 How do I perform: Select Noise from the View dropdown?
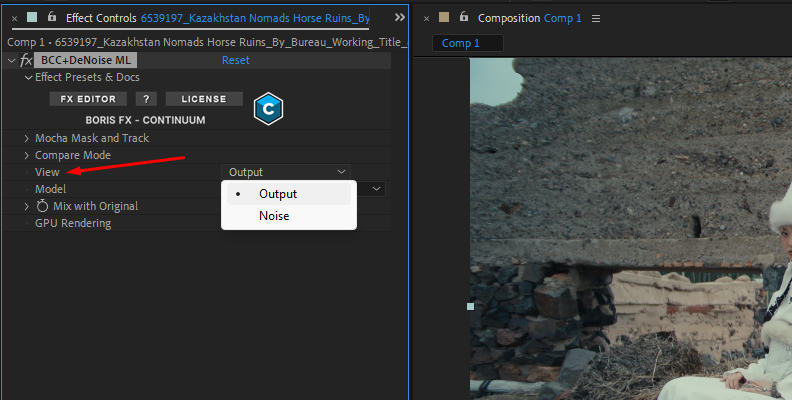274,216
